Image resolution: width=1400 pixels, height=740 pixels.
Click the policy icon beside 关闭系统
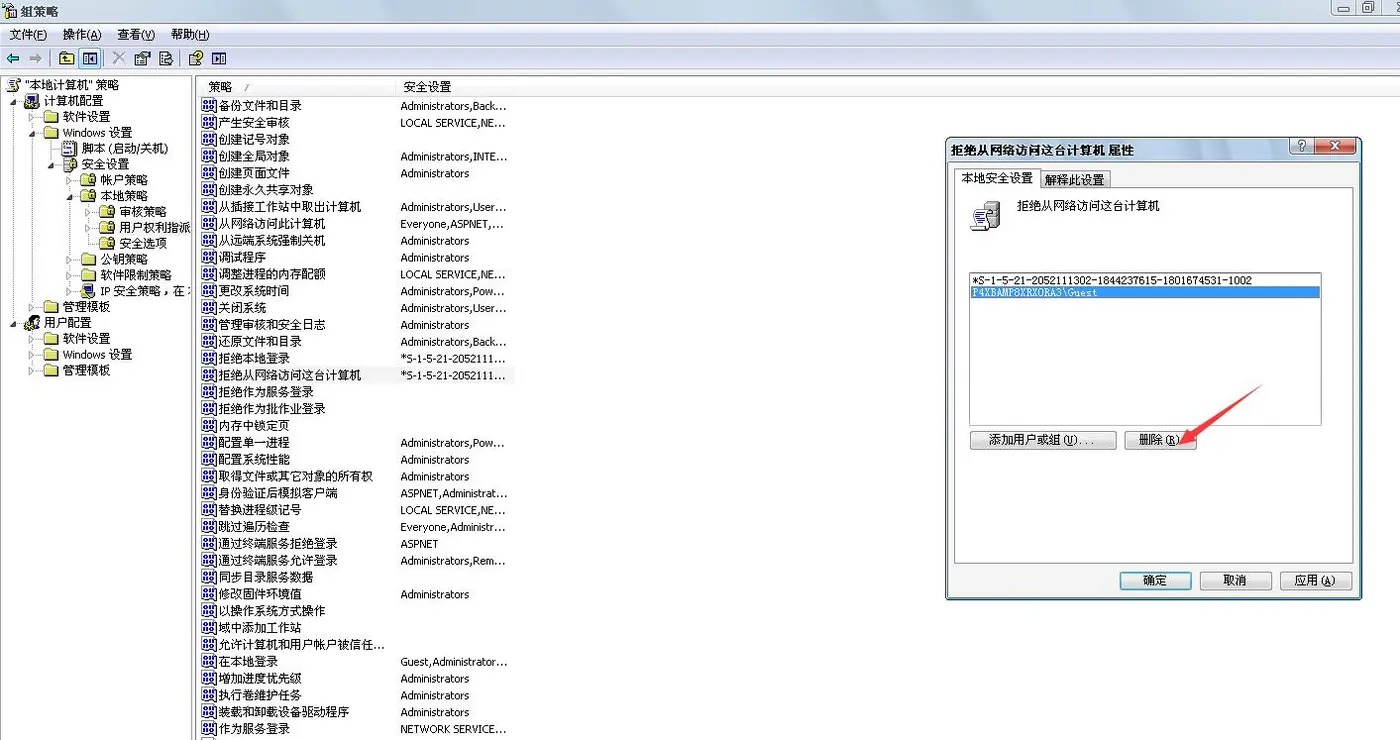point(209,308)
